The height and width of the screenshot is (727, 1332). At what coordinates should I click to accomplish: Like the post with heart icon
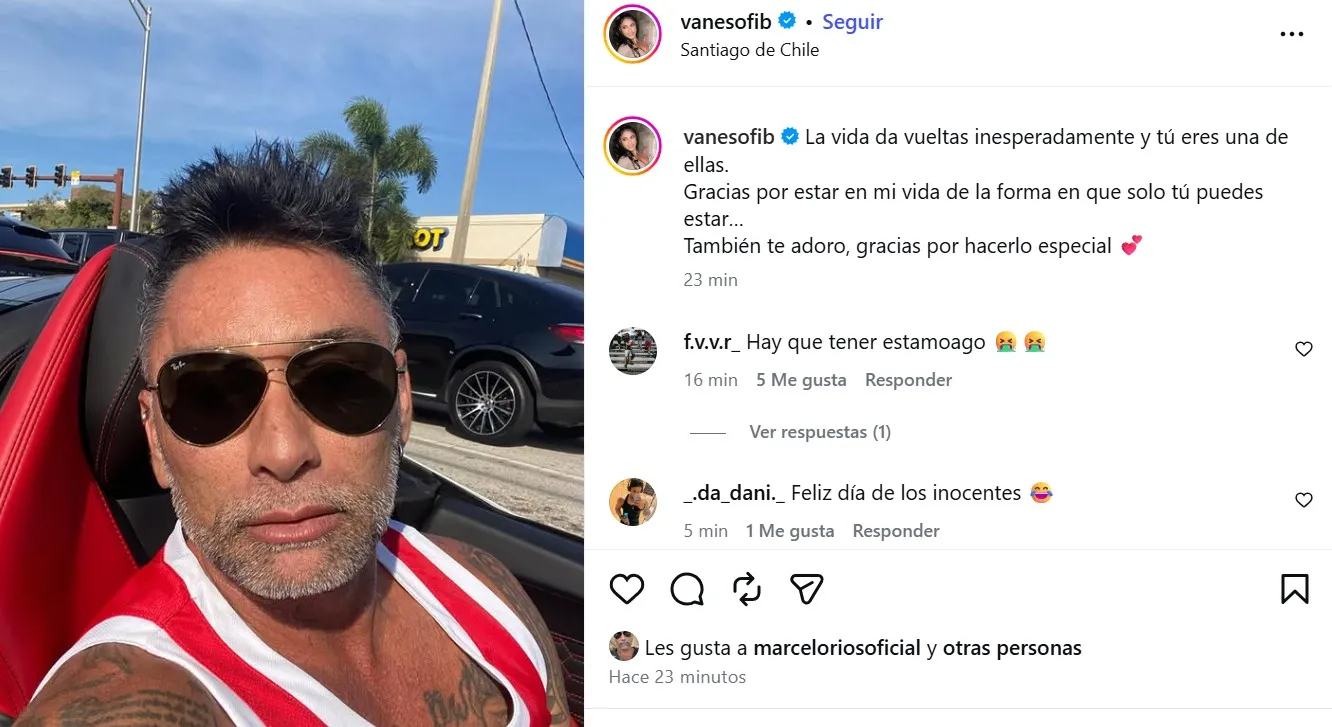pyautogui.click(x=627, y=589)
